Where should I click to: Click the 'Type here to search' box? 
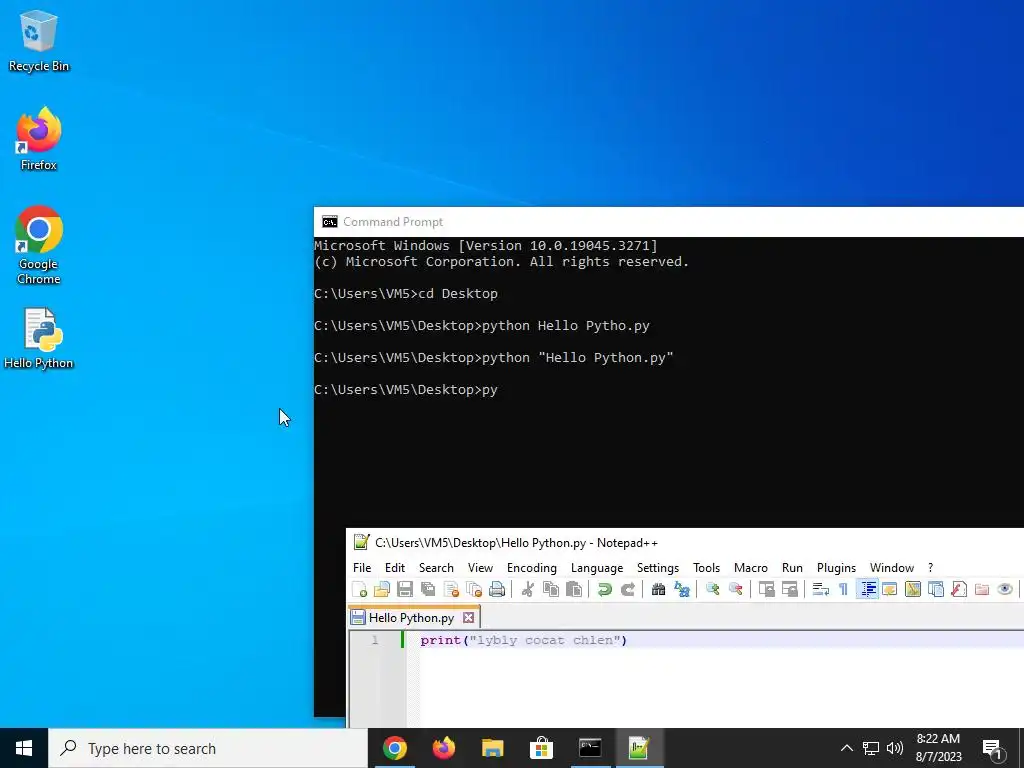[208, 748]
